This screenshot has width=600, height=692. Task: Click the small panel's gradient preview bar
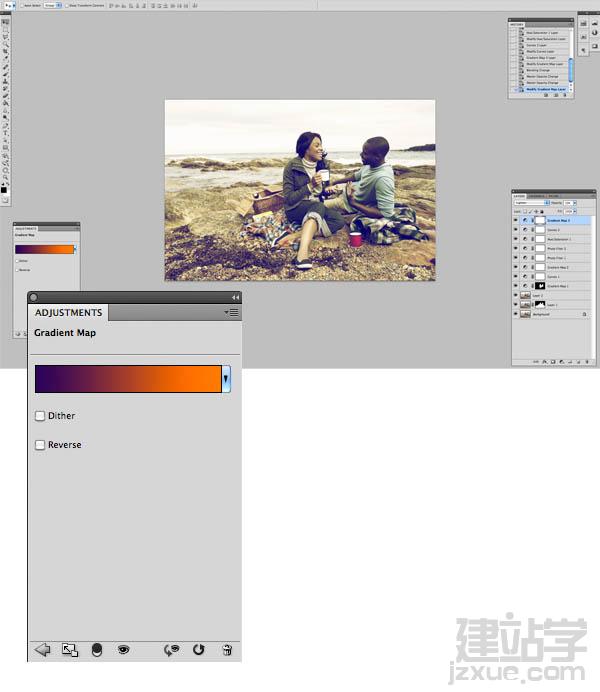tap(44, 249)
